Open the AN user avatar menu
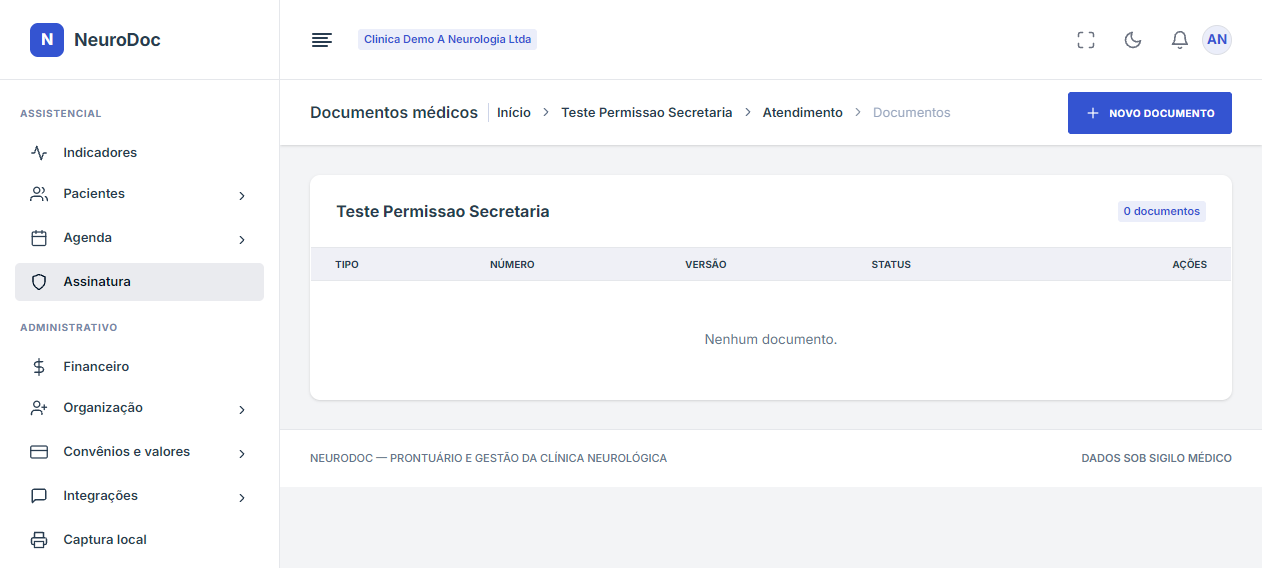This screenshot has height=568, width=1262. point(1217,40)
